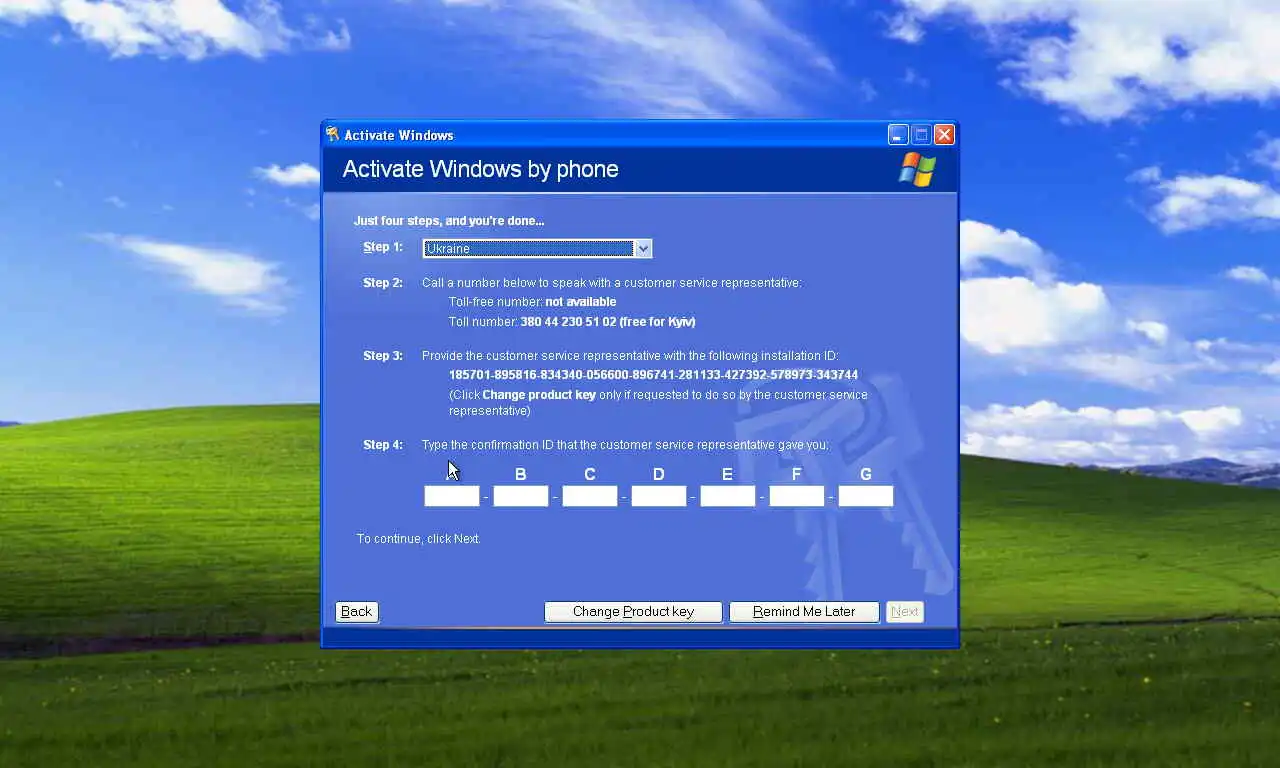Viewport: 1280px width, 768px height.
Task: Click the 'Provide the customer service representative' text
Action: 630,356
